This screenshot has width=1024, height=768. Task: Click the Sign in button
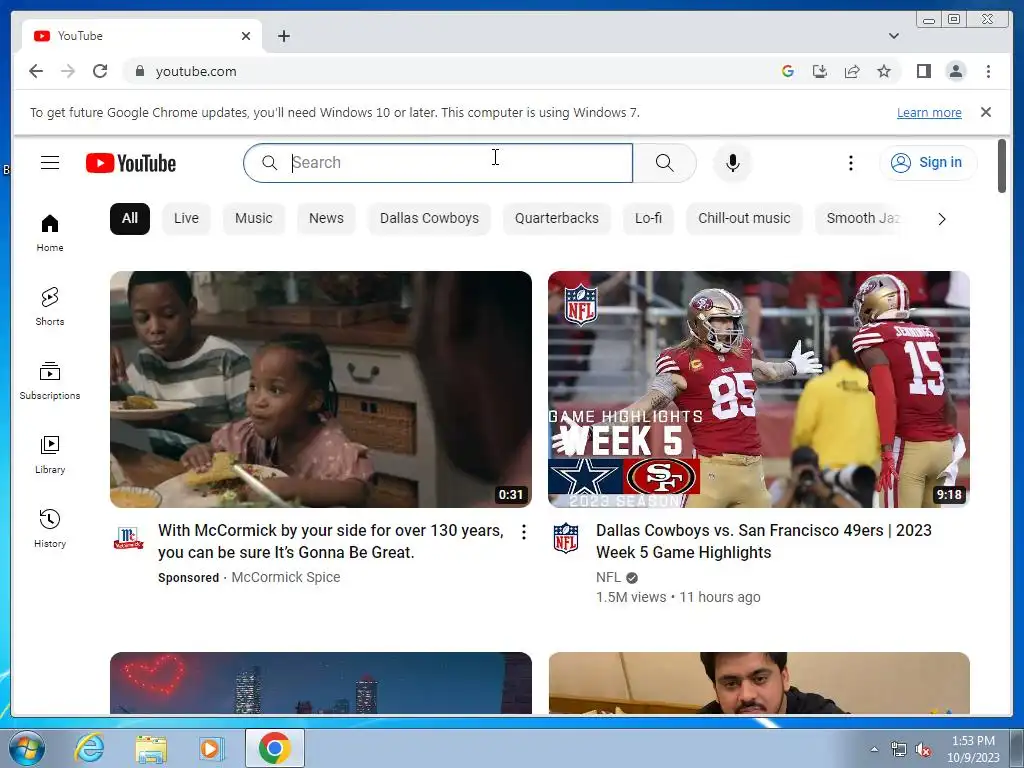(x=928, y=163)
